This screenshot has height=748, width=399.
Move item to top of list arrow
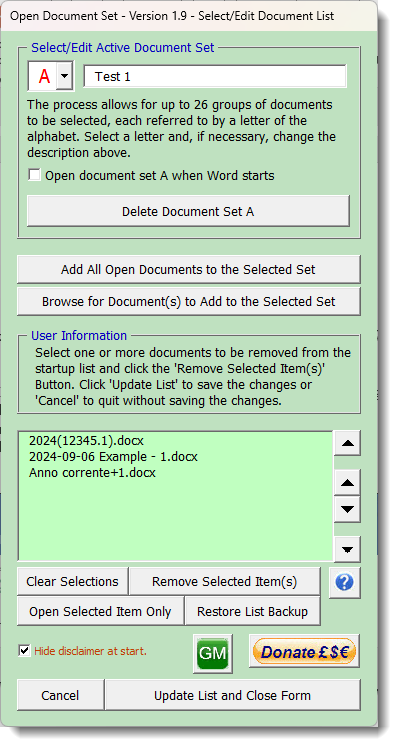tap(347, 443)
